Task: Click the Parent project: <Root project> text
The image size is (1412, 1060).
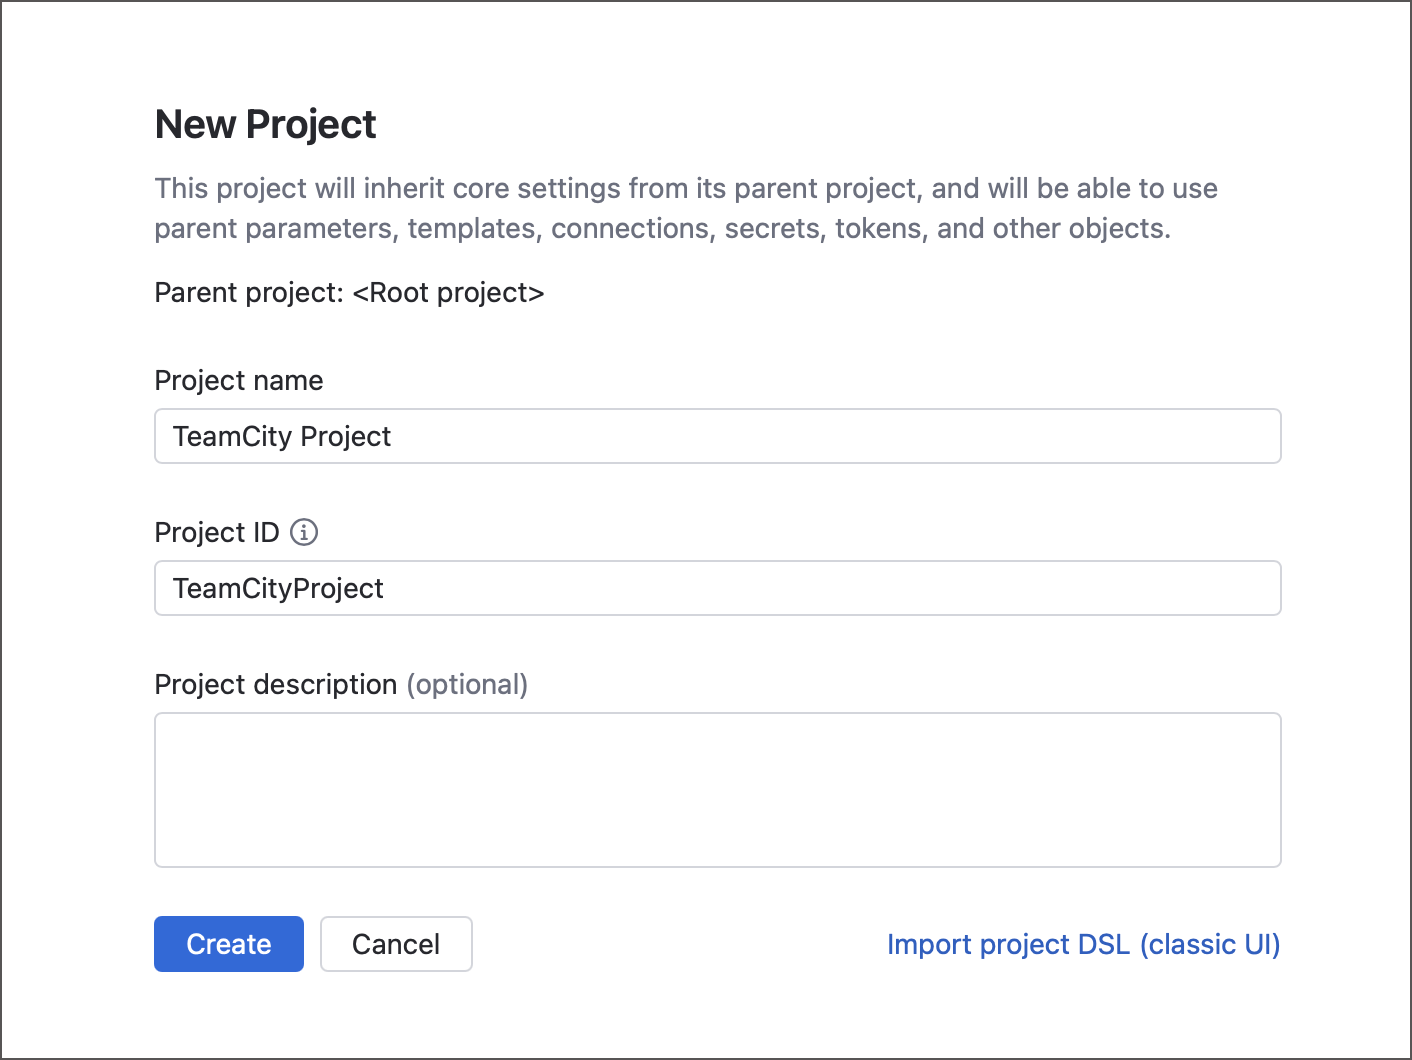Action: coord(349,292)
